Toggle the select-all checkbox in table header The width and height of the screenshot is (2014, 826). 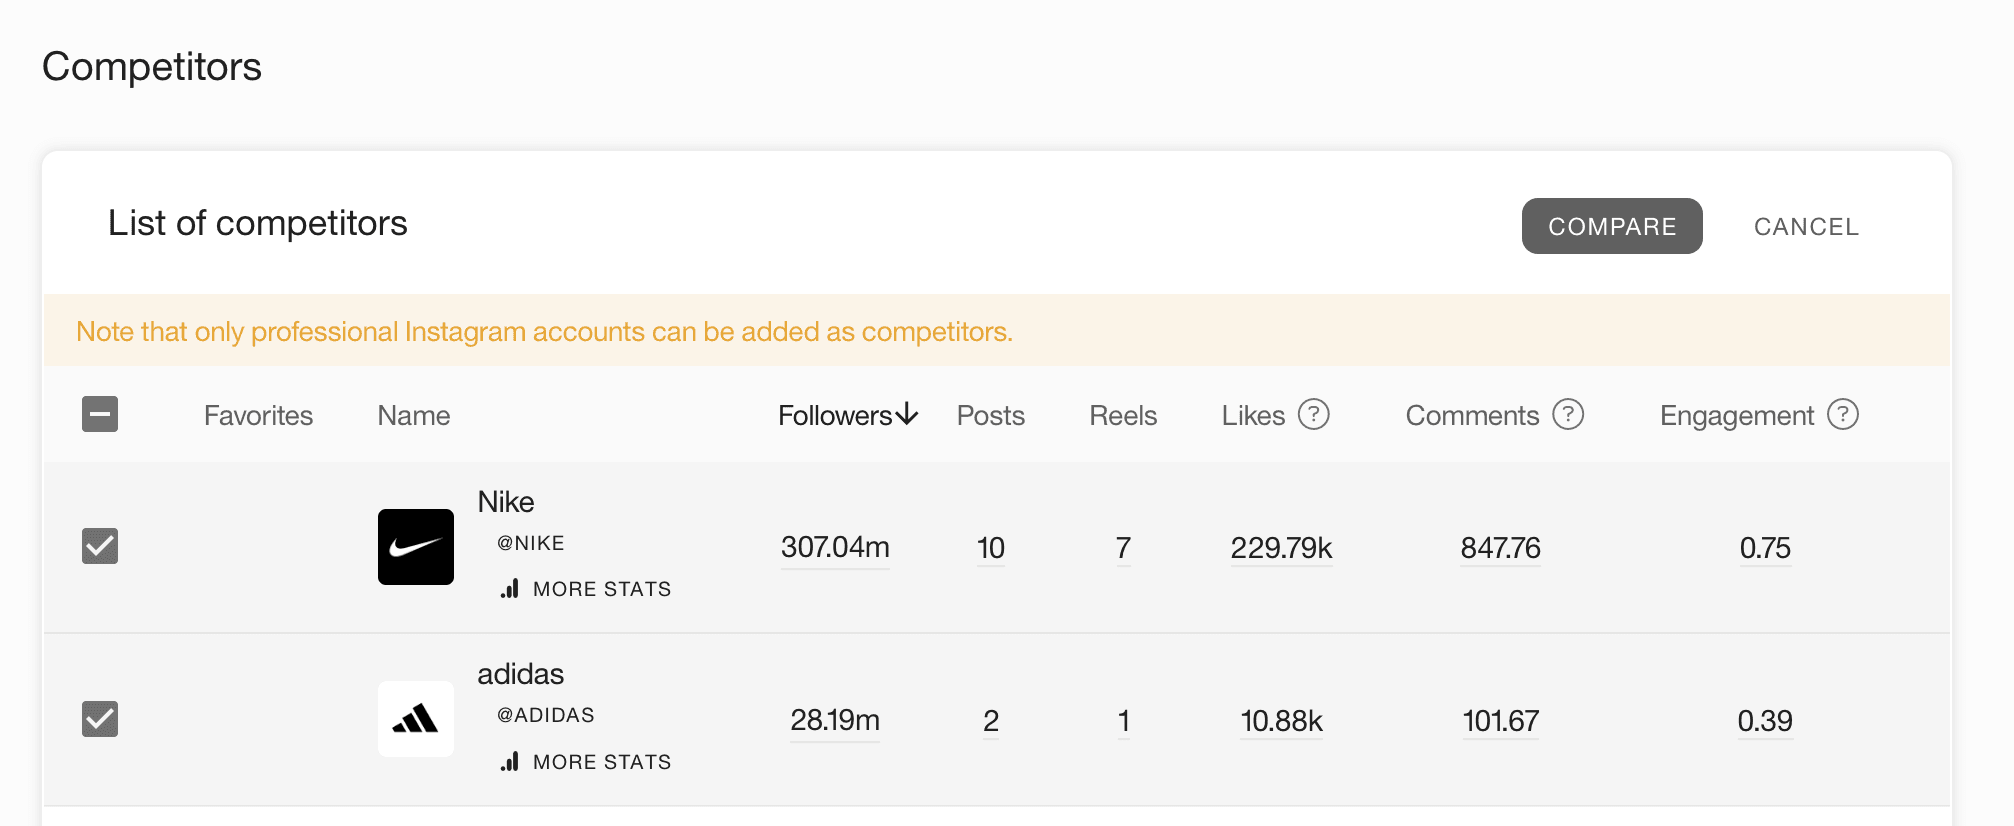[100, 414]
